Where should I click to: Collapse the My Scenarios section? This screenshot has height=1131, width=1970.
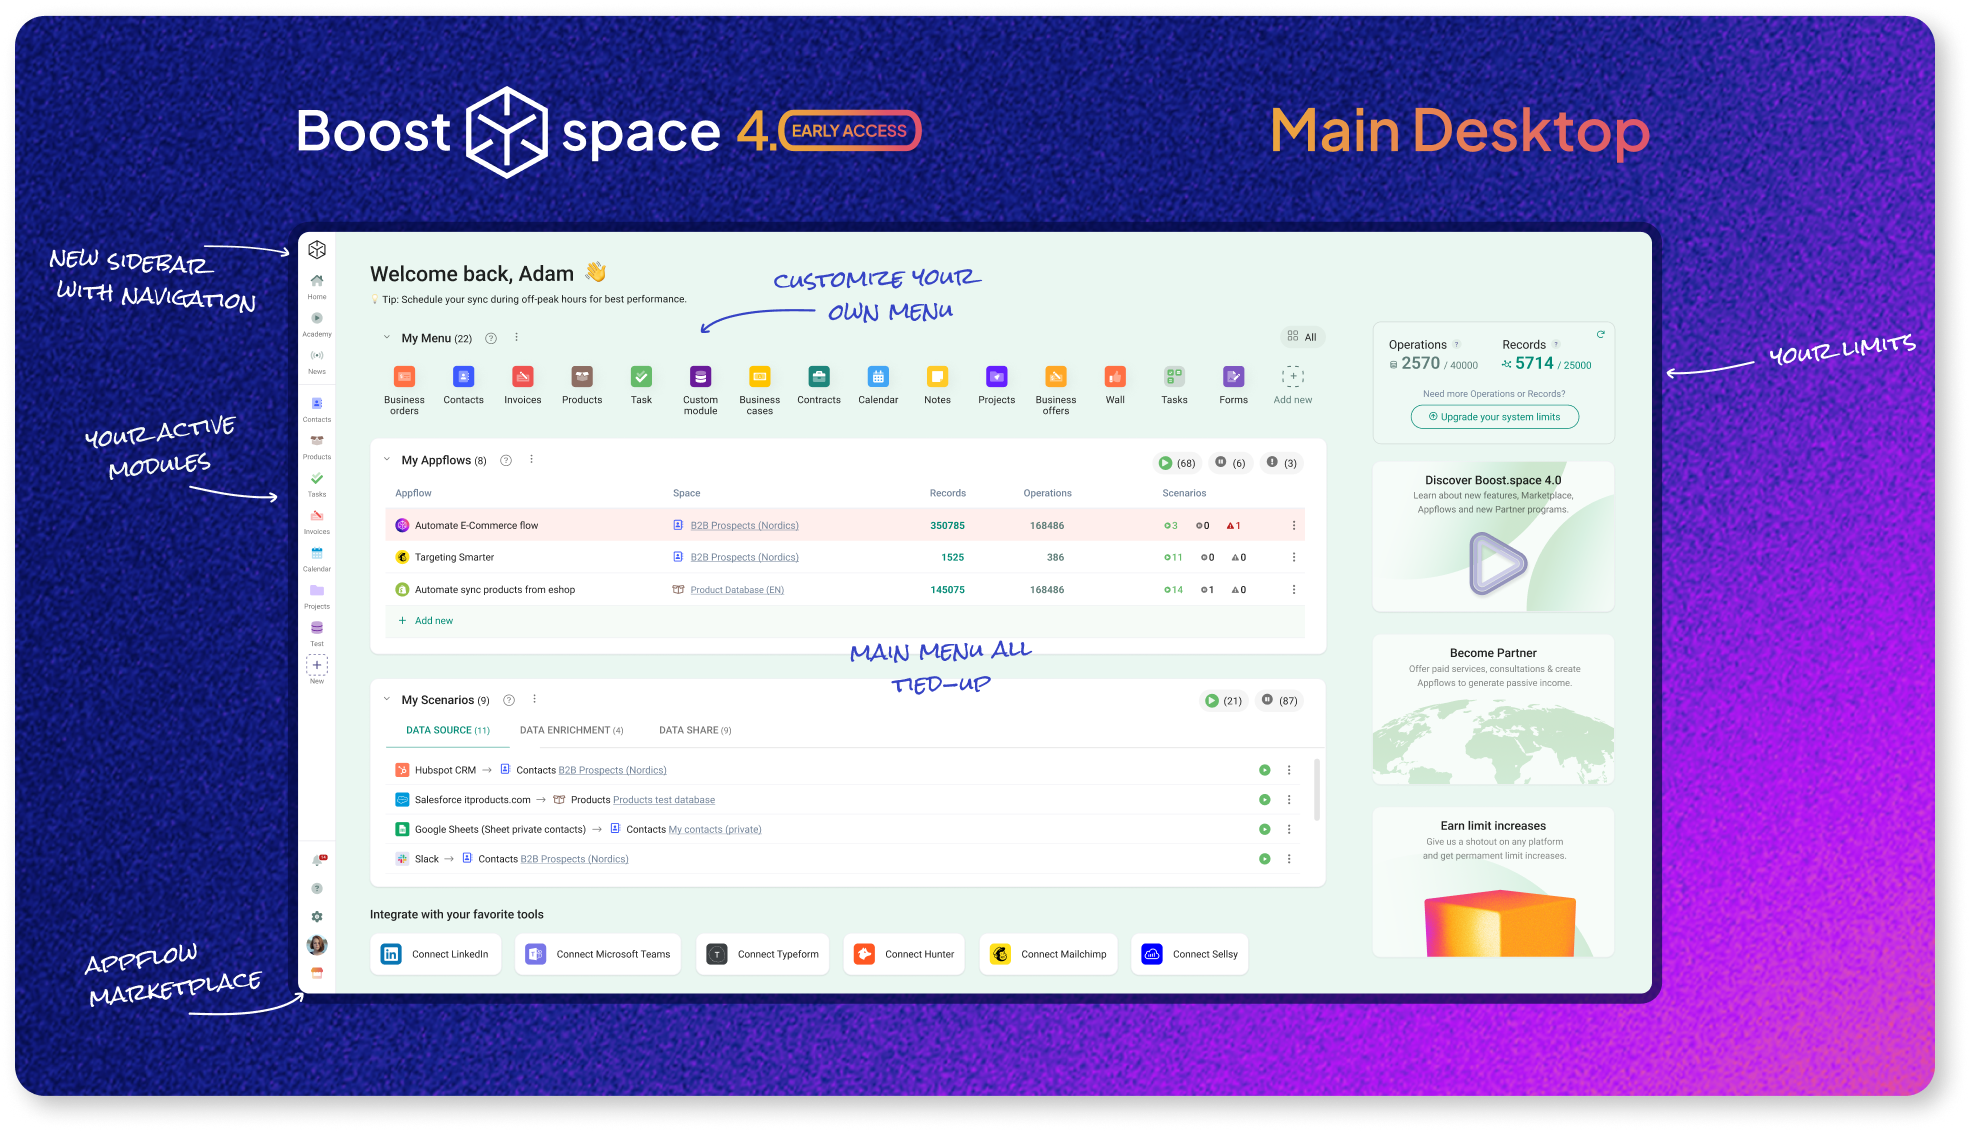pos(386,700)
